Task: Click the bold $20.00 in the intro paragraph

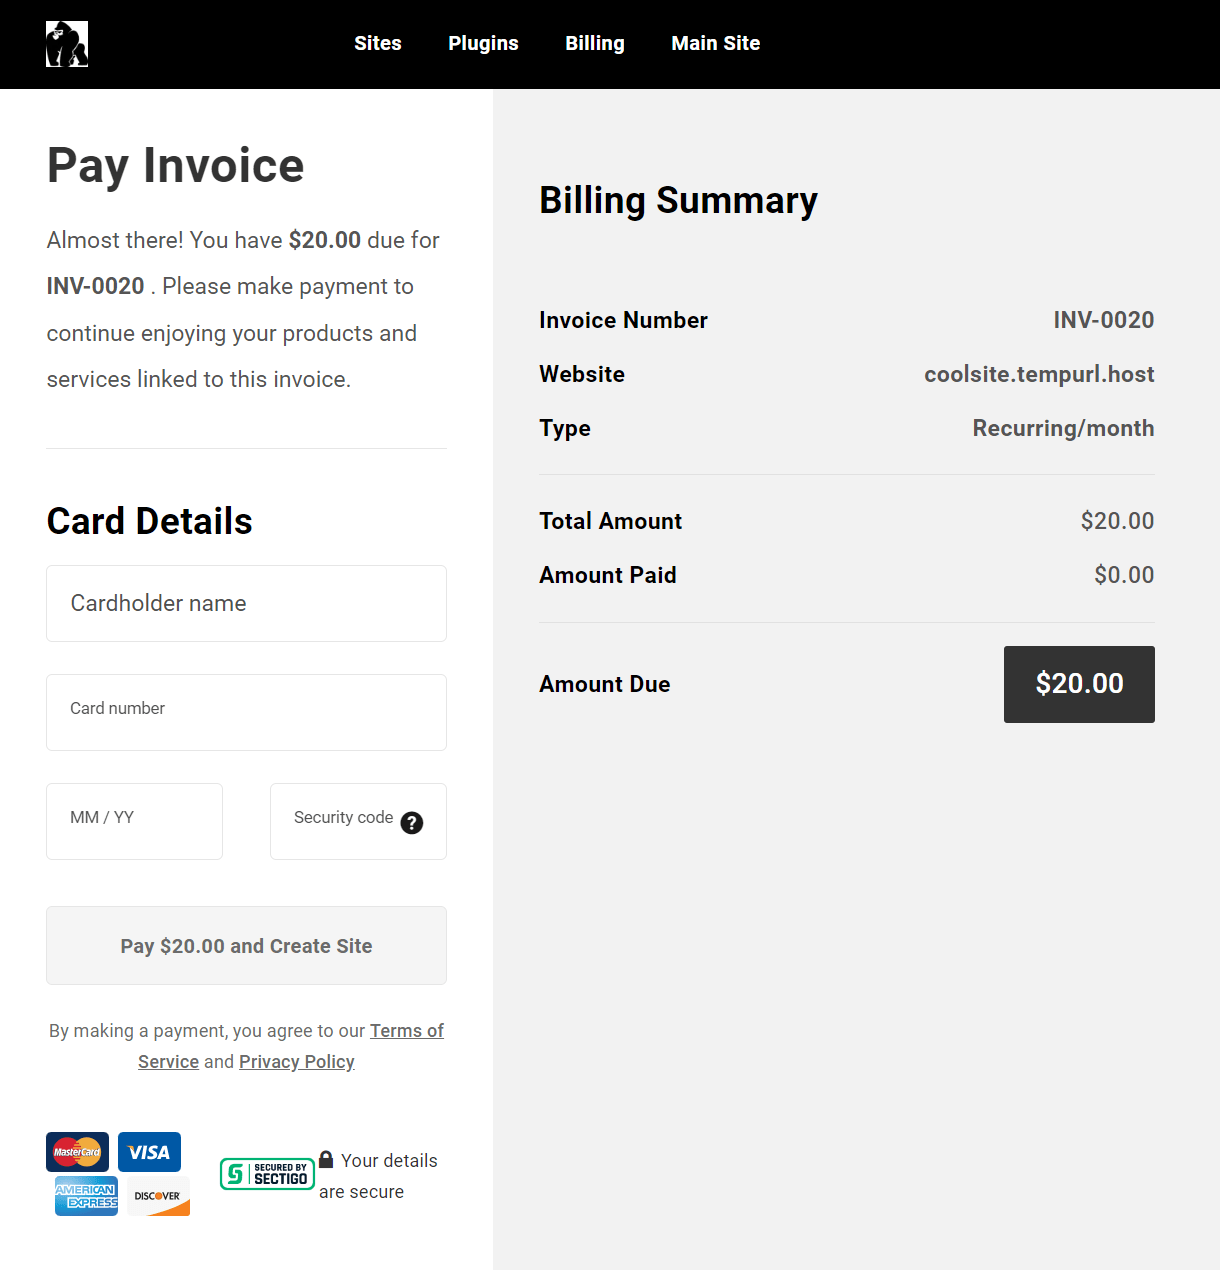Action: [325, 240]
